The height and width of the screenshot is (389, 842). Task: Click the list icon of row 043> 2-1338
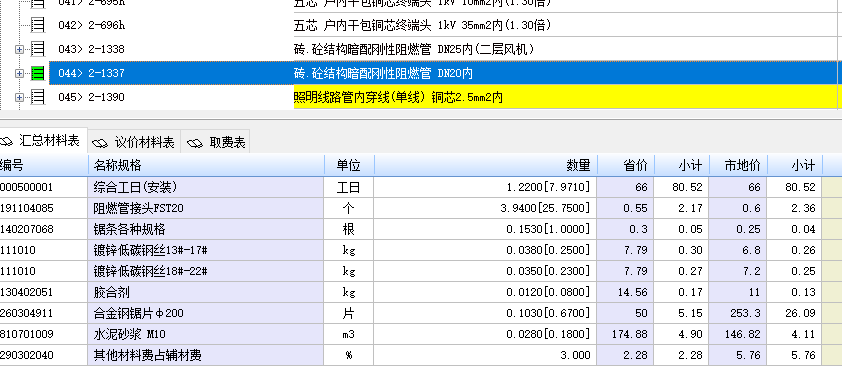(38, 49)
